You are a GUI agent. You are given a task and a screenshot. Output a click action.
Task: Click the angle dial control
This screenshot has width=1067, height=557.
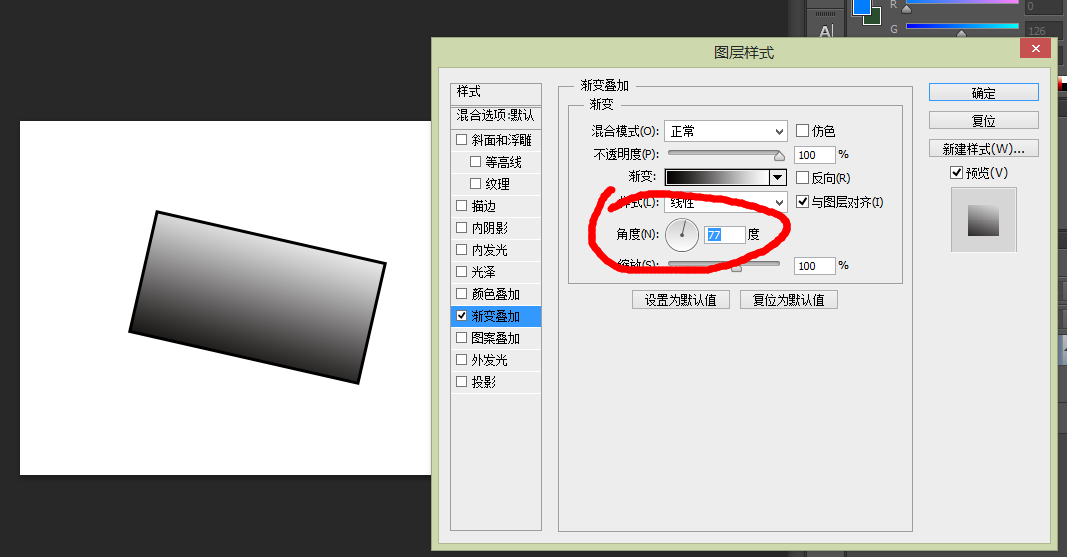[x=682, y=235]
